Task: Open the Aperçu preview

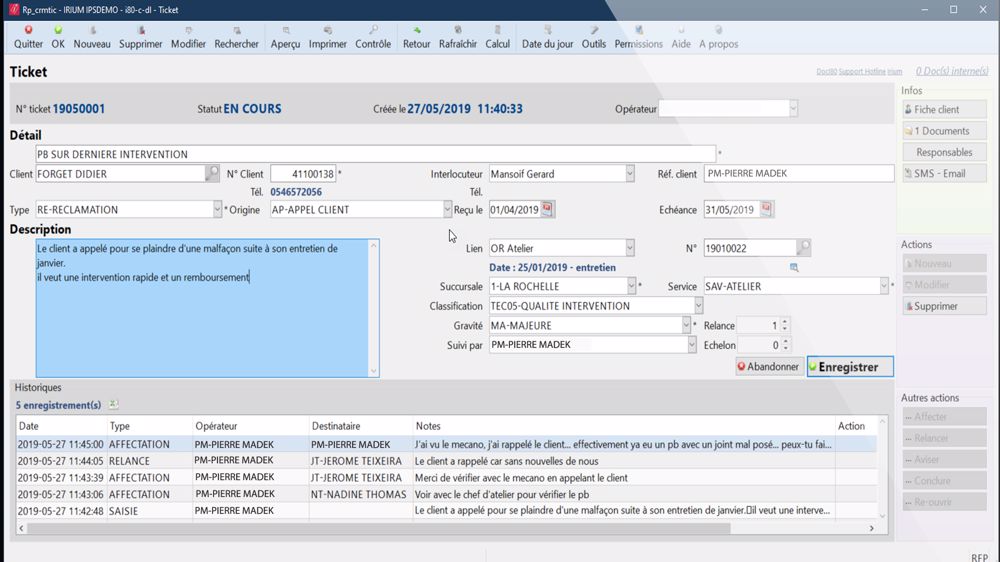Action: pos(285,38)
